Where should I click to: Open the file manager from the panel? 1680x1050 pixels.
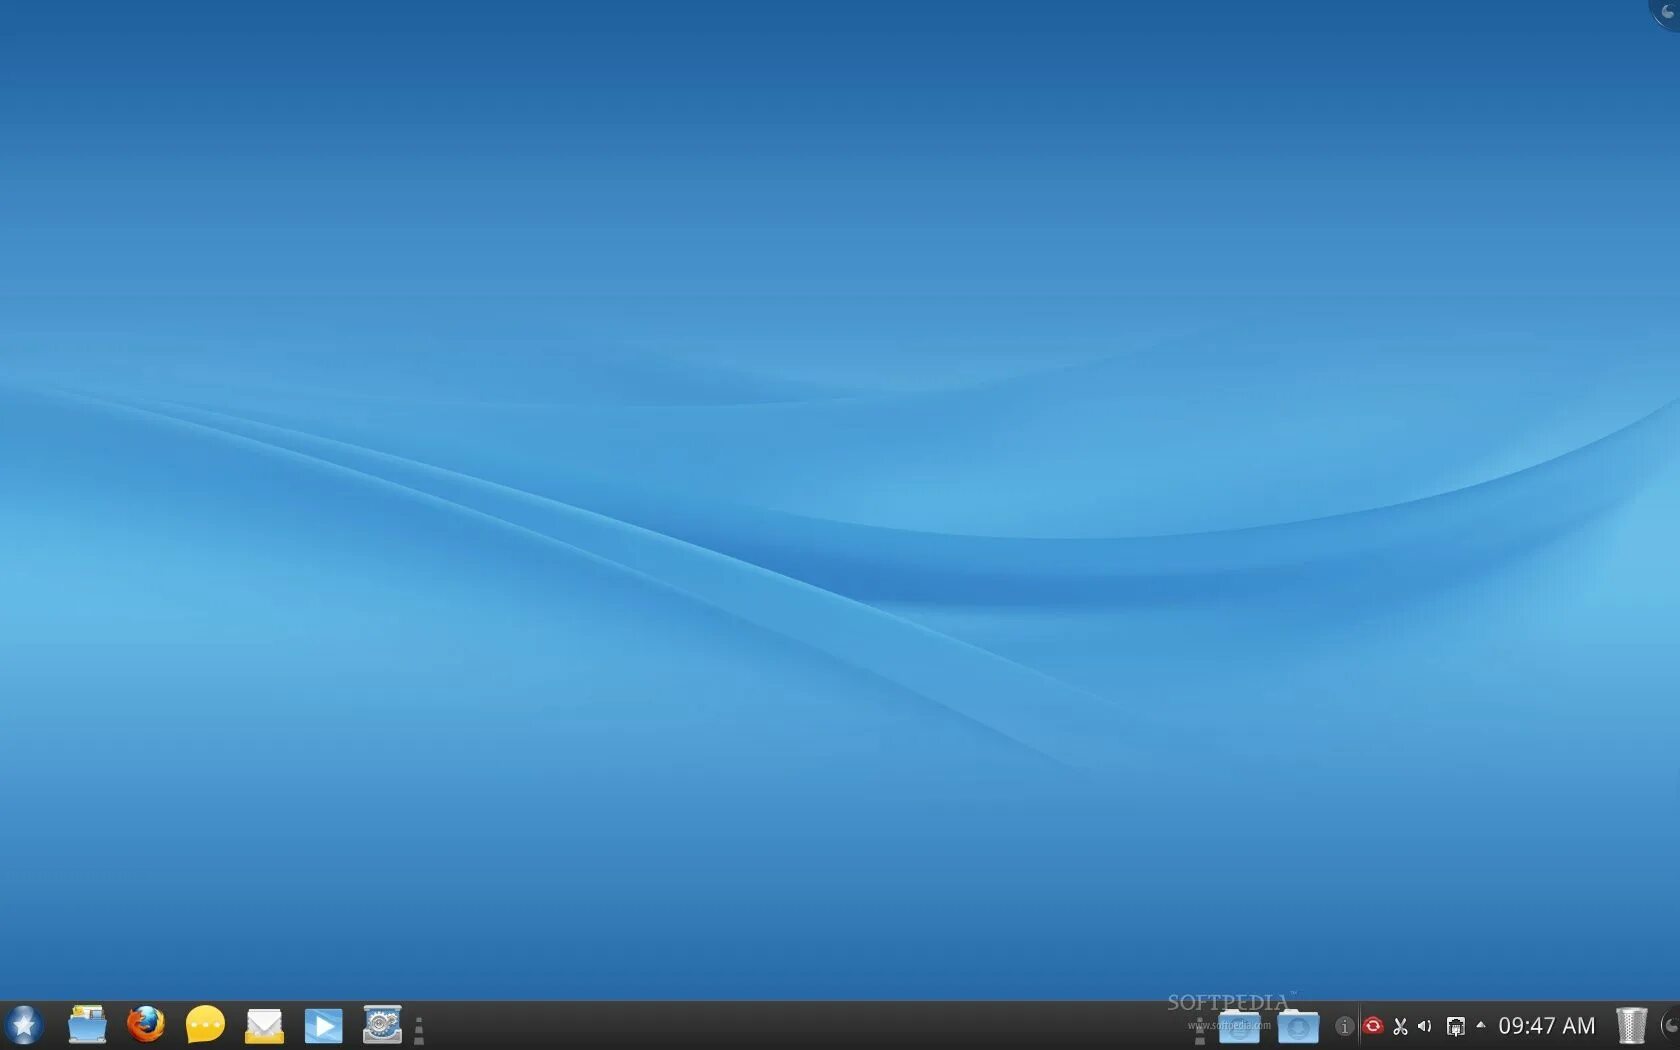[87, 1025]
